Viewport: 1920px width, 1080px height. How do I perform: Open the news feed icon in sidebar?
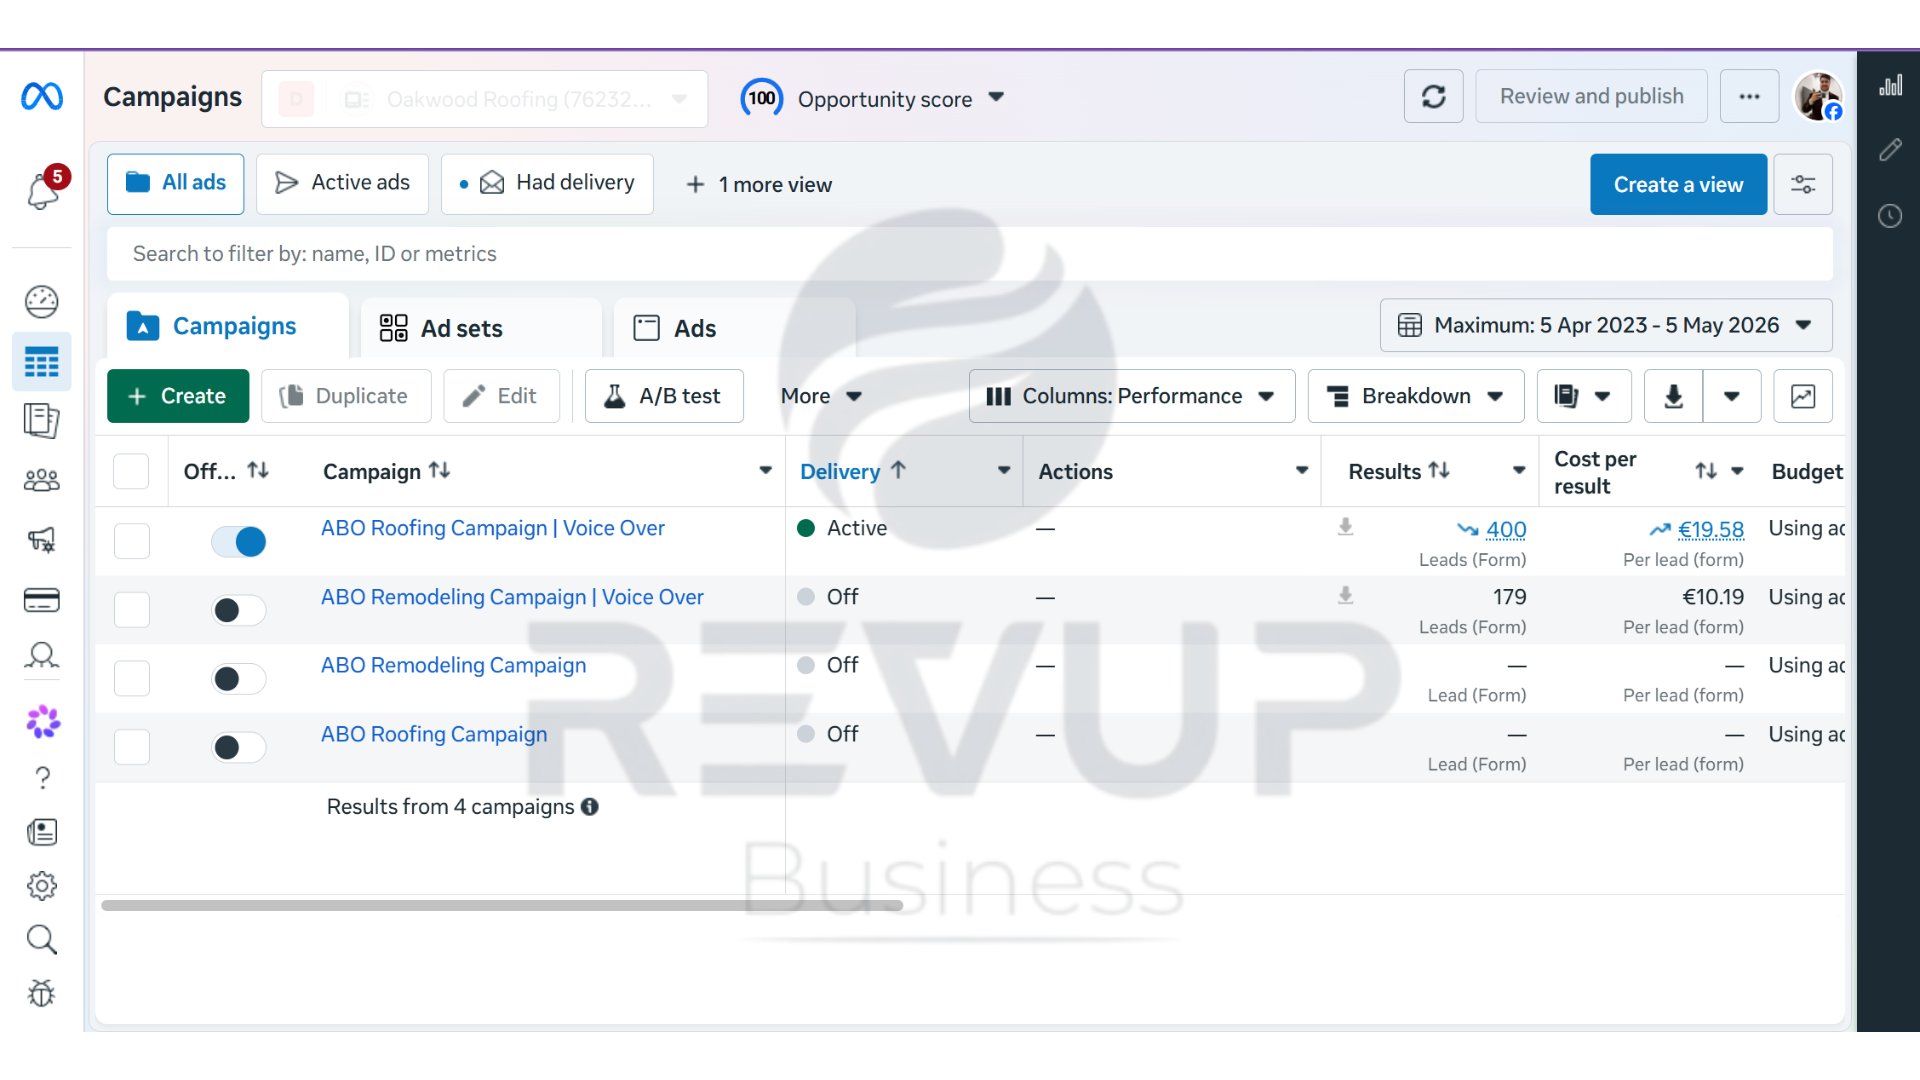pyautogui.click(x=42, y=832)
